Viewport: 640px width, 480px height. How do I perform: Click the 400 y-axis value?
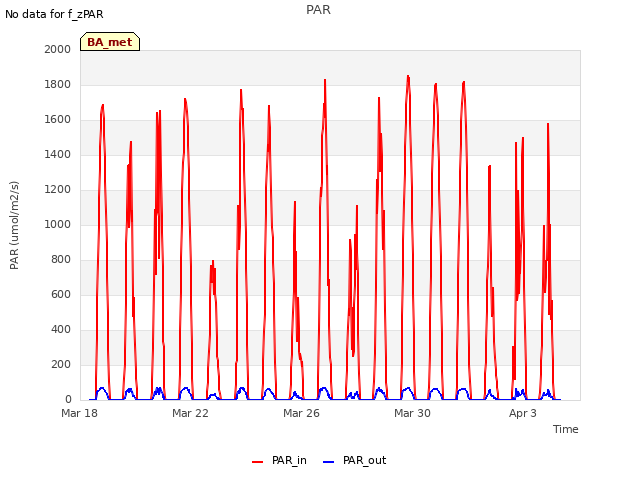61,329
